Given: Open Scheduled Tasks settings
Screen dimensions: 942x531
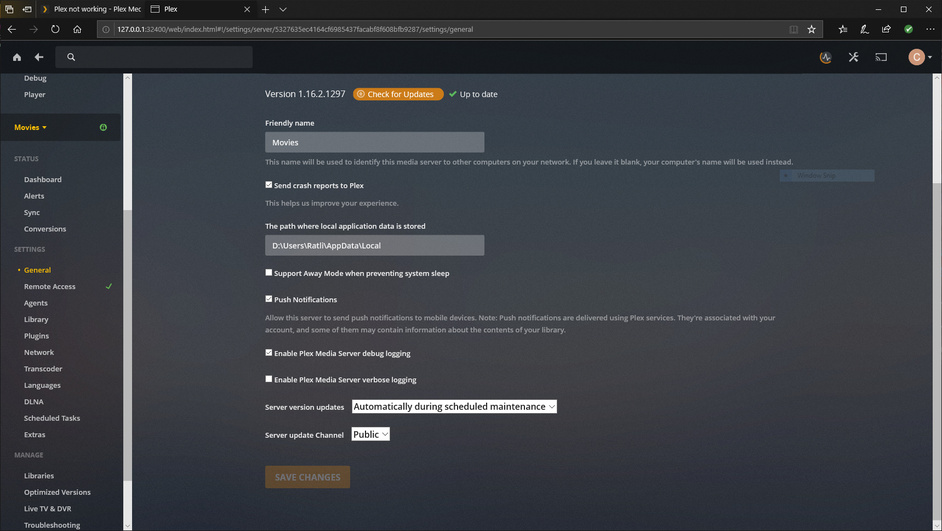Looking at the screenshot, I should pos(52,418).
